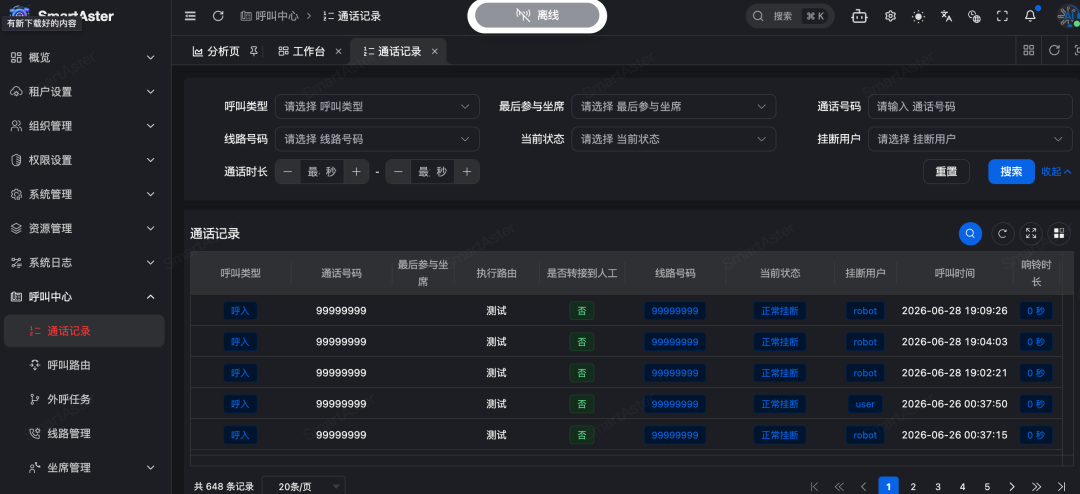Expand the 概览 sidebar menu

pos(84,58)
